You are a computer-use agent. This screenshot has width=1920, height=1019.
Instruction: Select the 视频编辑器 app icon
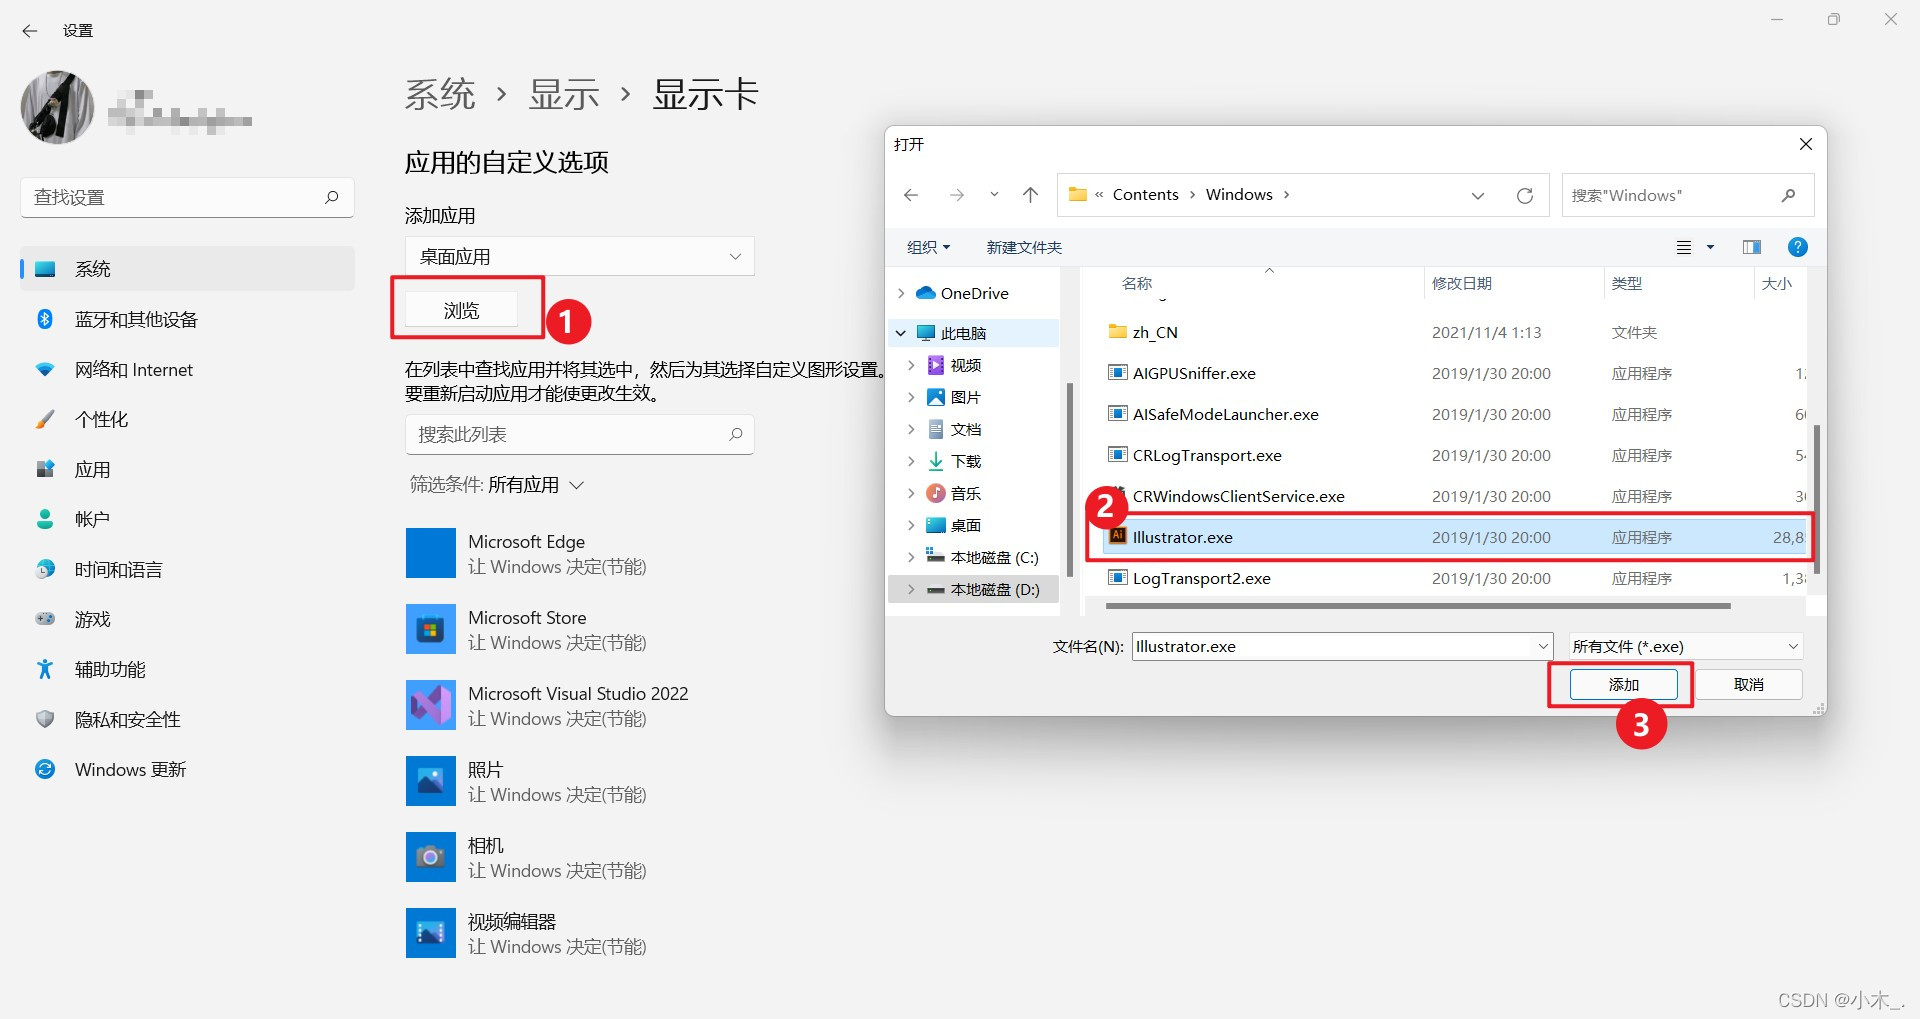(x=431, y=933)
